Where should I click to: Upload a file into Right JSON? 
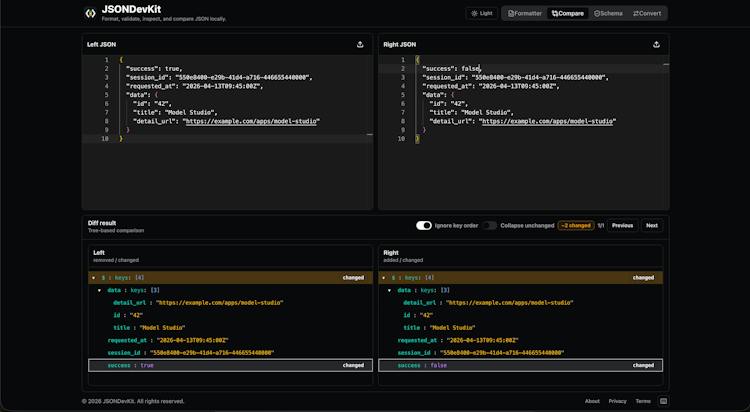(x=656, y=45)
